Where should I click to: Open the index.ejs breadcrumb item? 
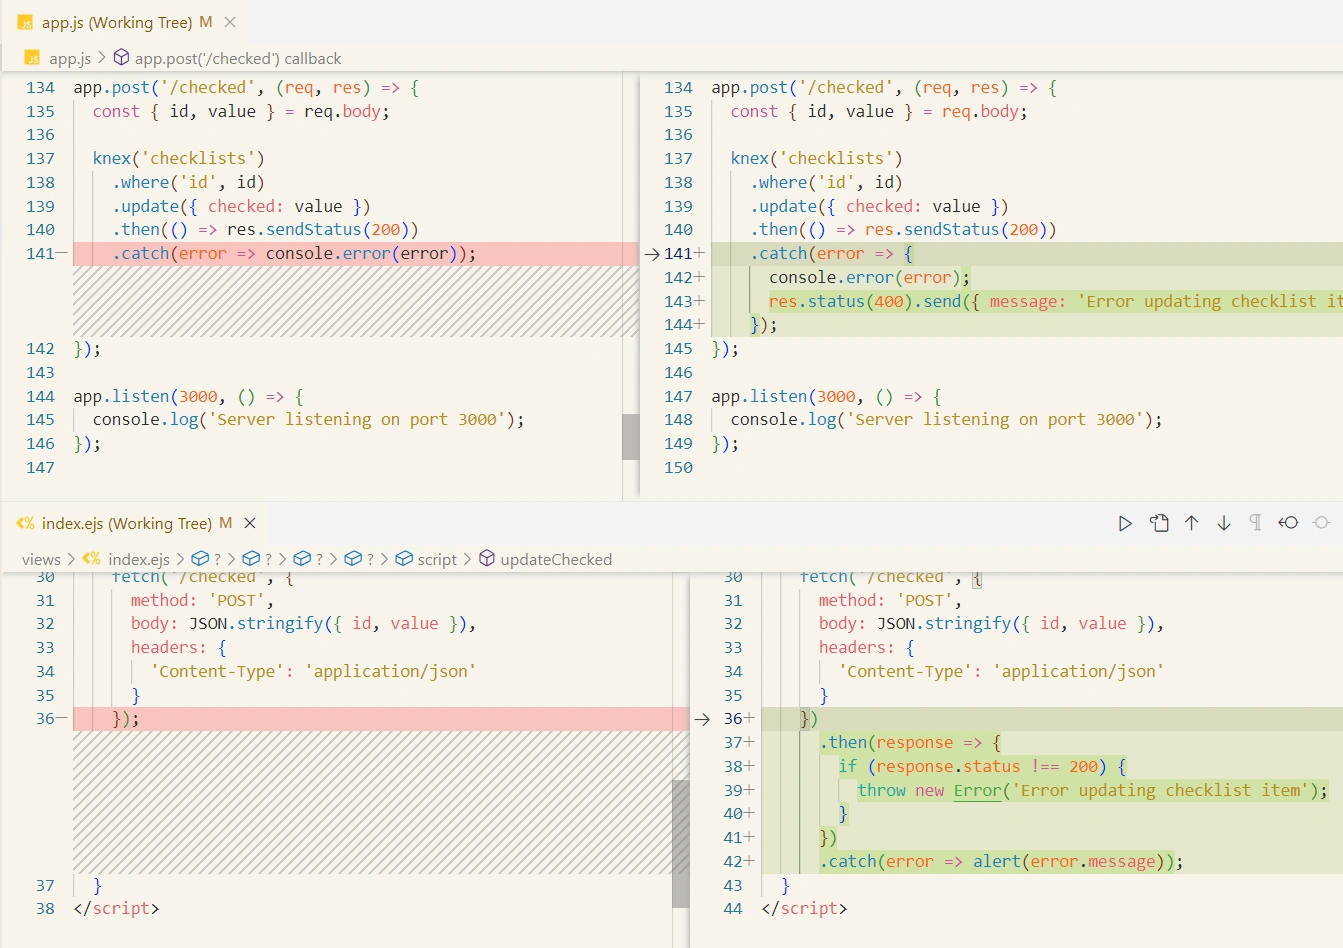click(138, 559)
